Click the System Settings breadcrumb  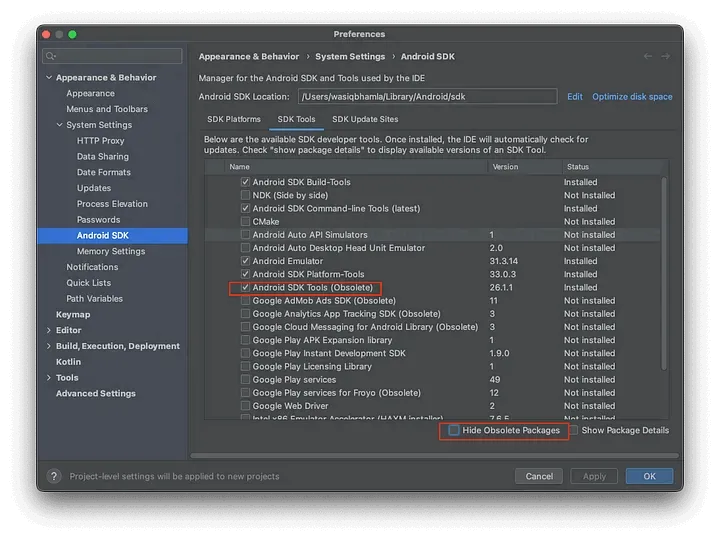[x=350, y=56]
